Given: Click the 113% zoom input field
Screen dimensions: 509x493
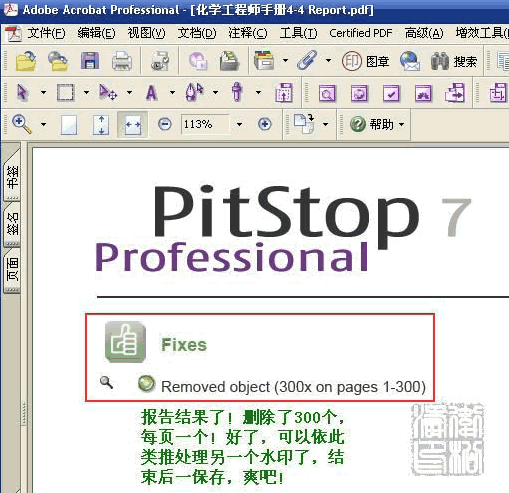Looking at the screenshot, I should coord(205,124).
